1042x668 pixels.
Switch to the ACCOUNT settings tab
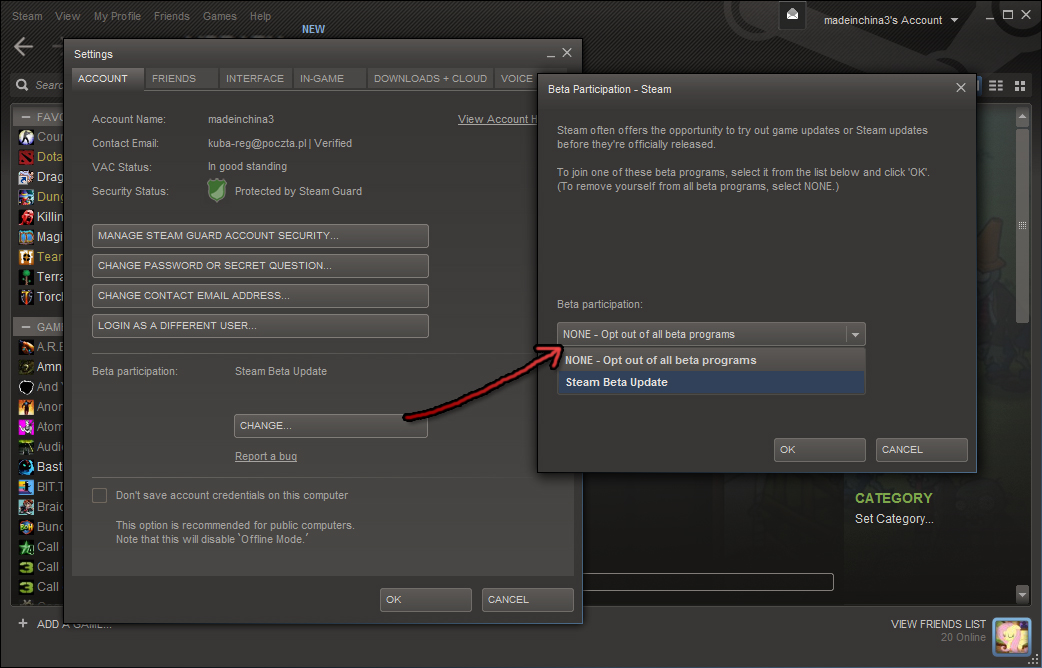[x=108, y=78]
